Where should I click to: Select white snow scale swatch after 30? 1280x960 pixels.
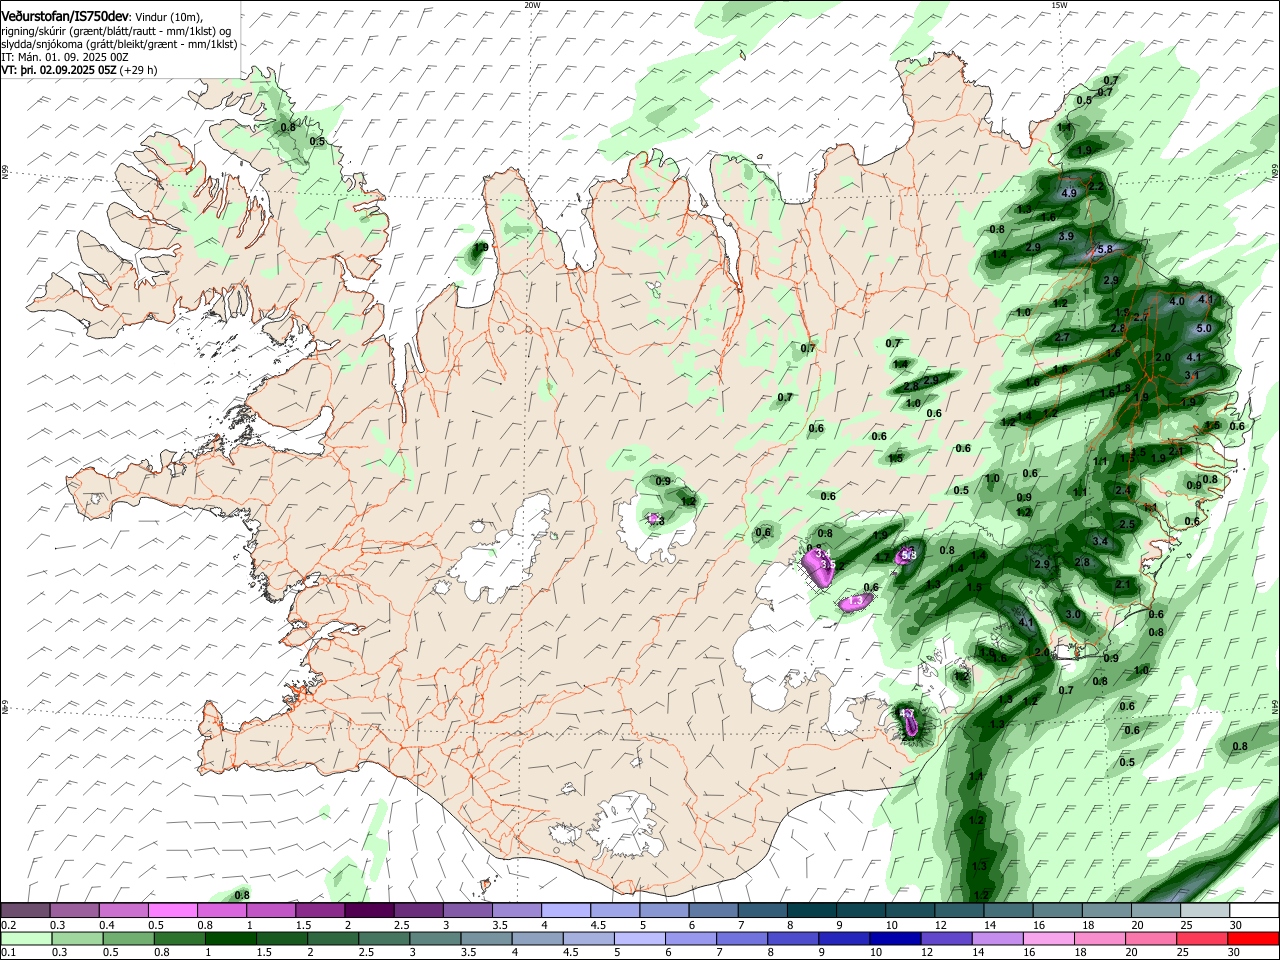(1254, 910)
